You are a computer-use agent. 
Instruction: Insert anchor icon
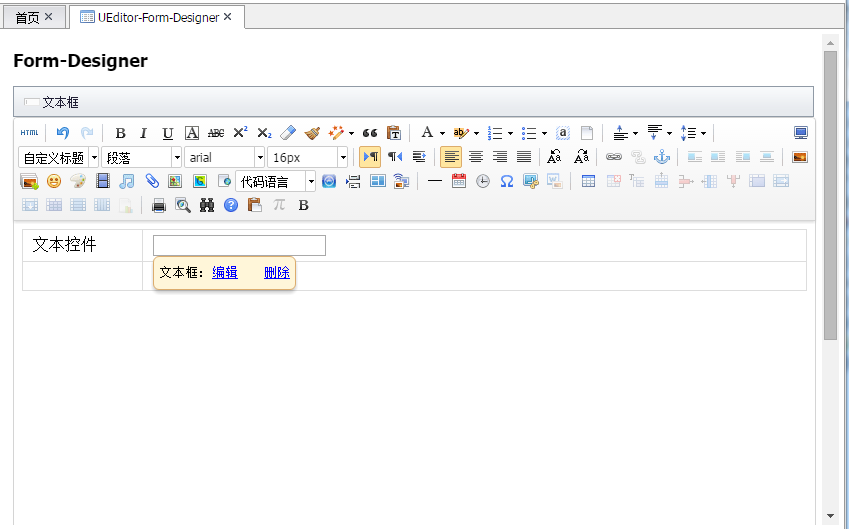pyautogui.click(x=662, y=157)
